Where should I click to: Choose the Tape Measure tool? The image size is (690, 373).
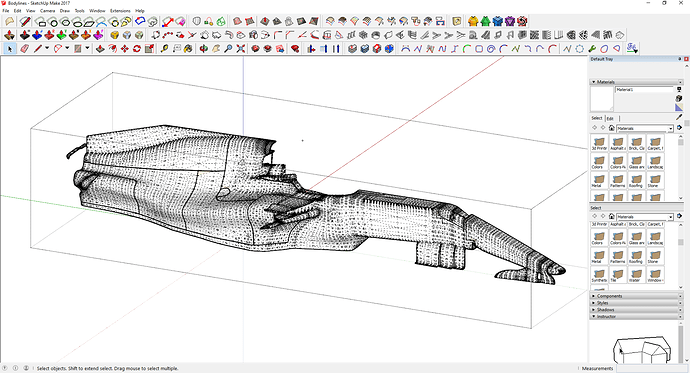[x=164, y=49]
